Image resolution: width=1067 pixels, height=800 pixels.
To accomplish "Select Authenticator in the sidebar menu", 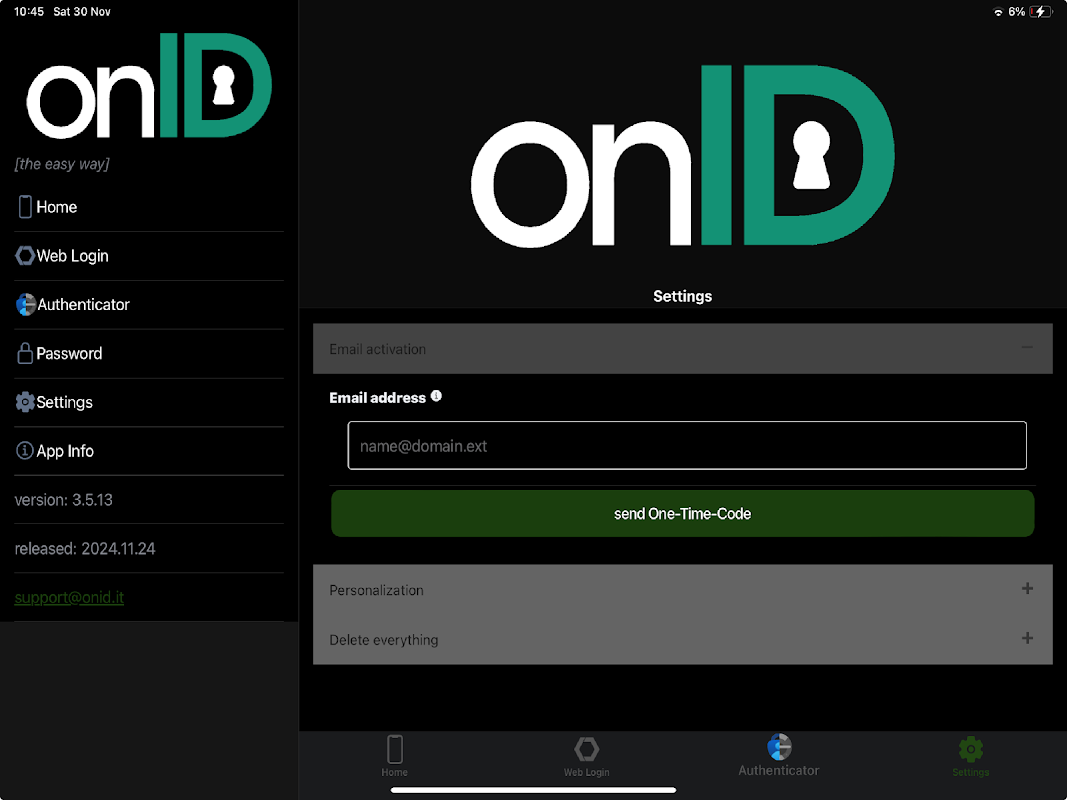I will pos(148,305).
